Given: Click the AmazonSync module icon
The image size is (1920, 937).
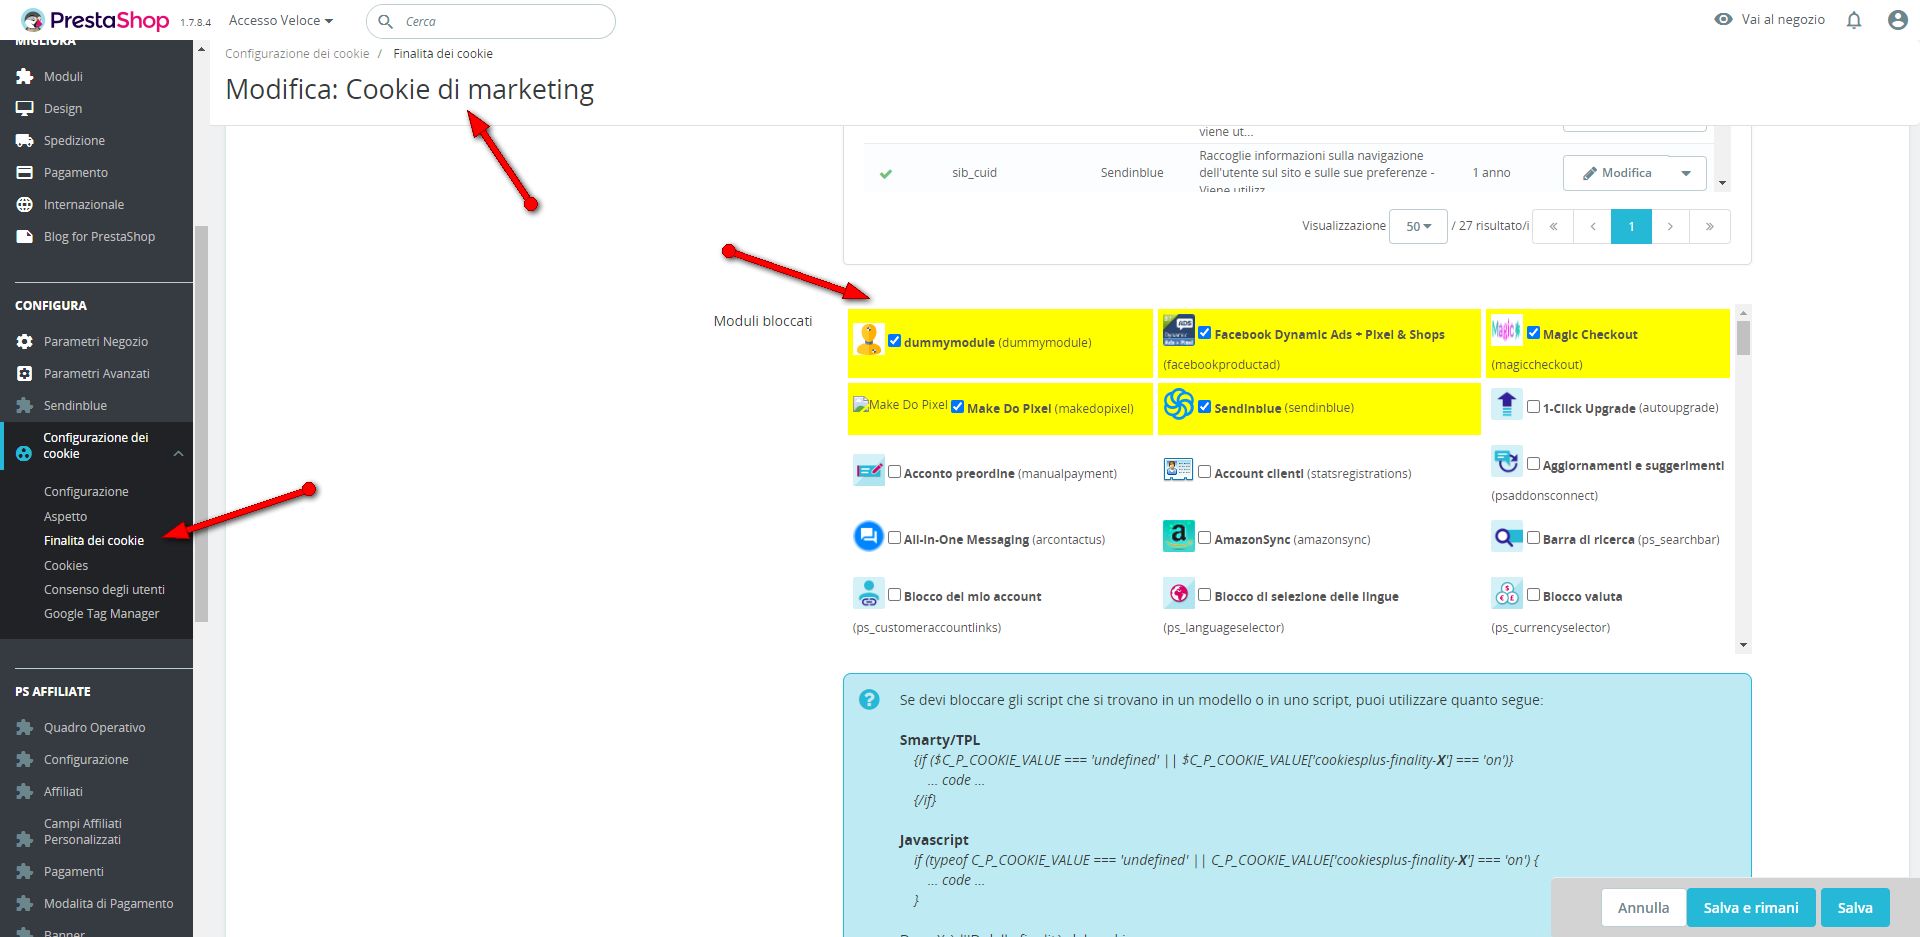Looking at the screenshot, I should 1179,536.
